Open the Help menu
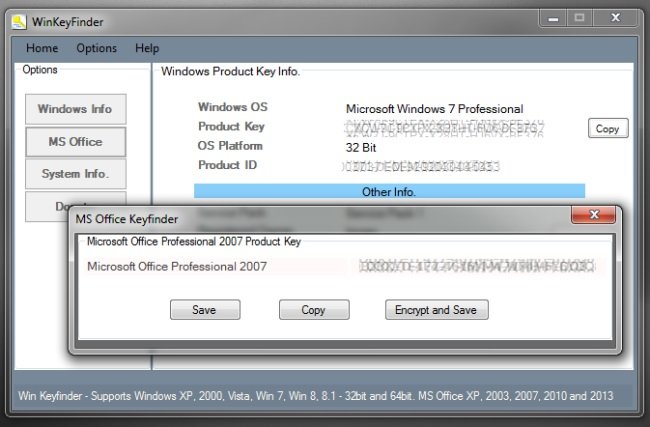The height and width of the screenshot is (427, 650). click(147, 48)
